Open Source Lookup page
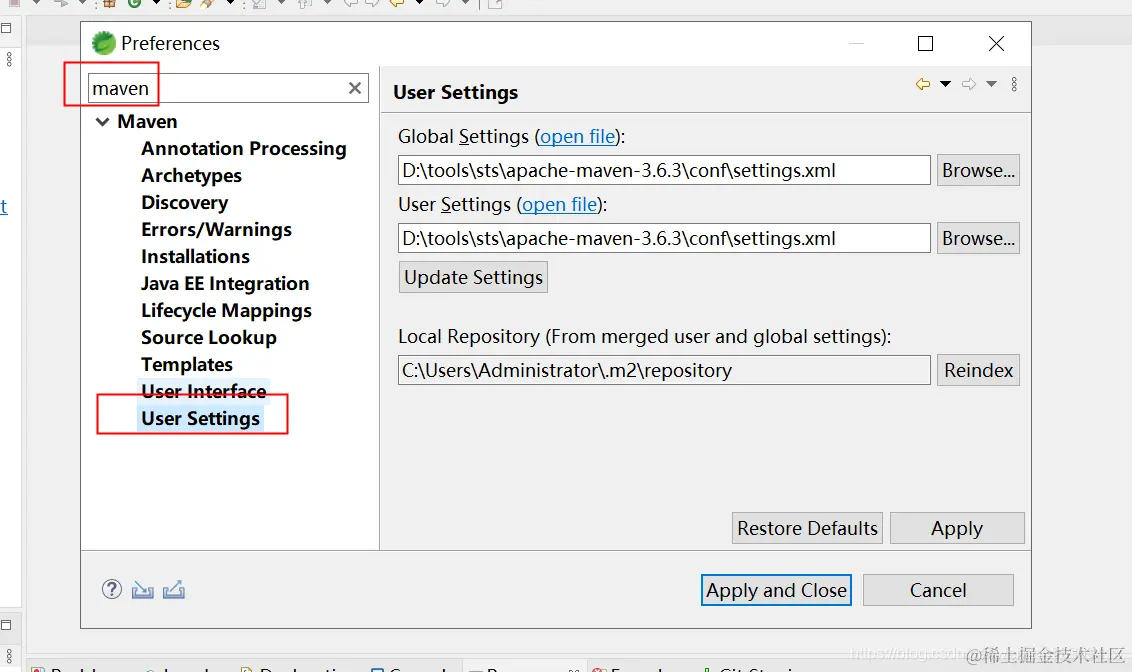 [209, 338]
